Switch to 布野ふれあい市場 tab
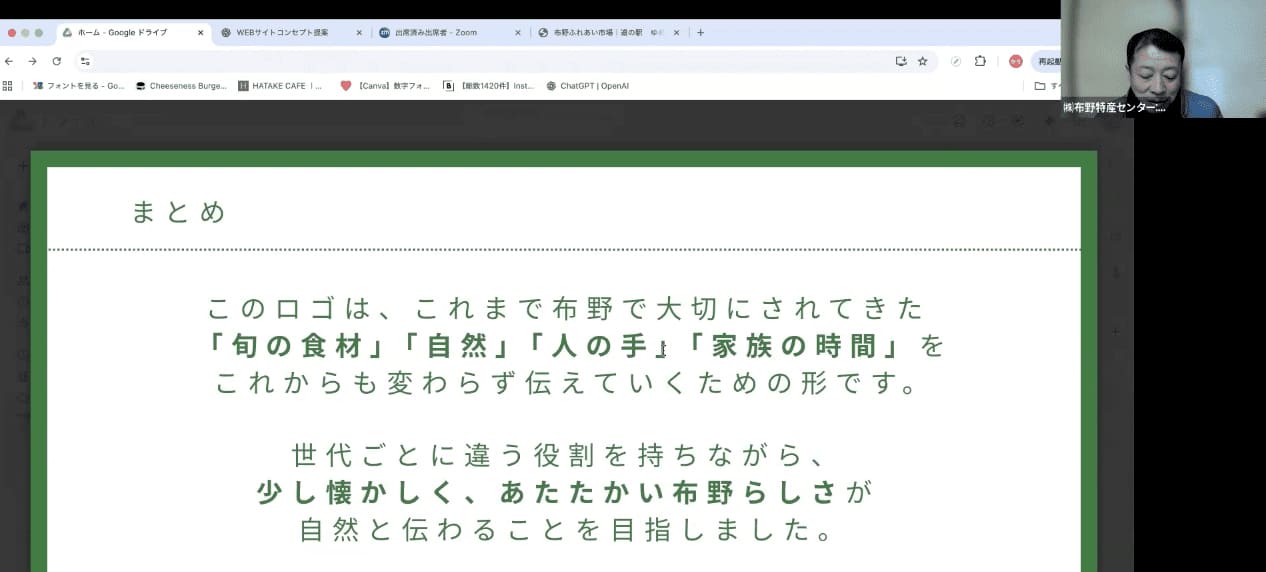The image size is (1266, 572). click(x=609, y=33)
